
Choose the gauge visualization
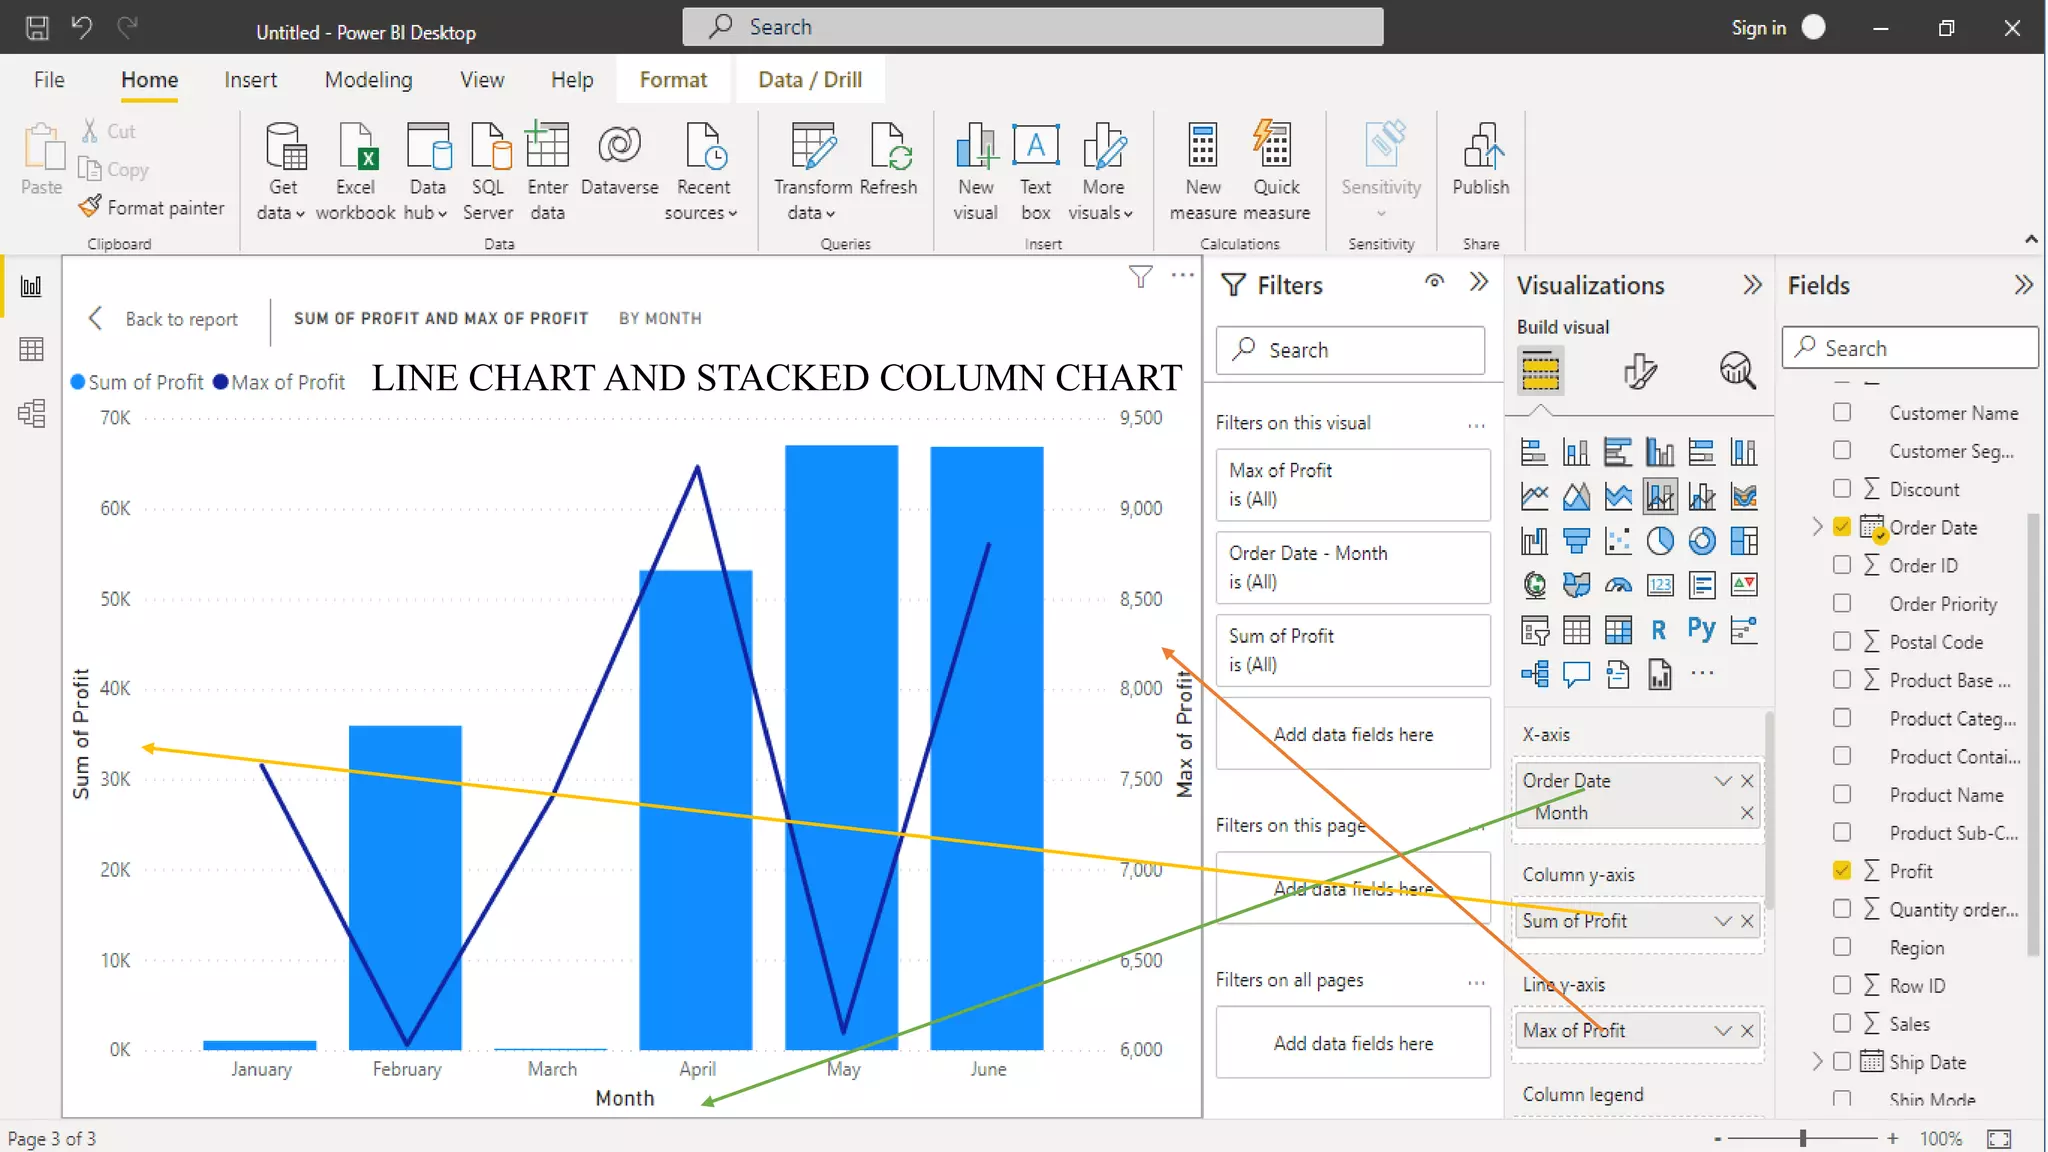(1618, 585)
